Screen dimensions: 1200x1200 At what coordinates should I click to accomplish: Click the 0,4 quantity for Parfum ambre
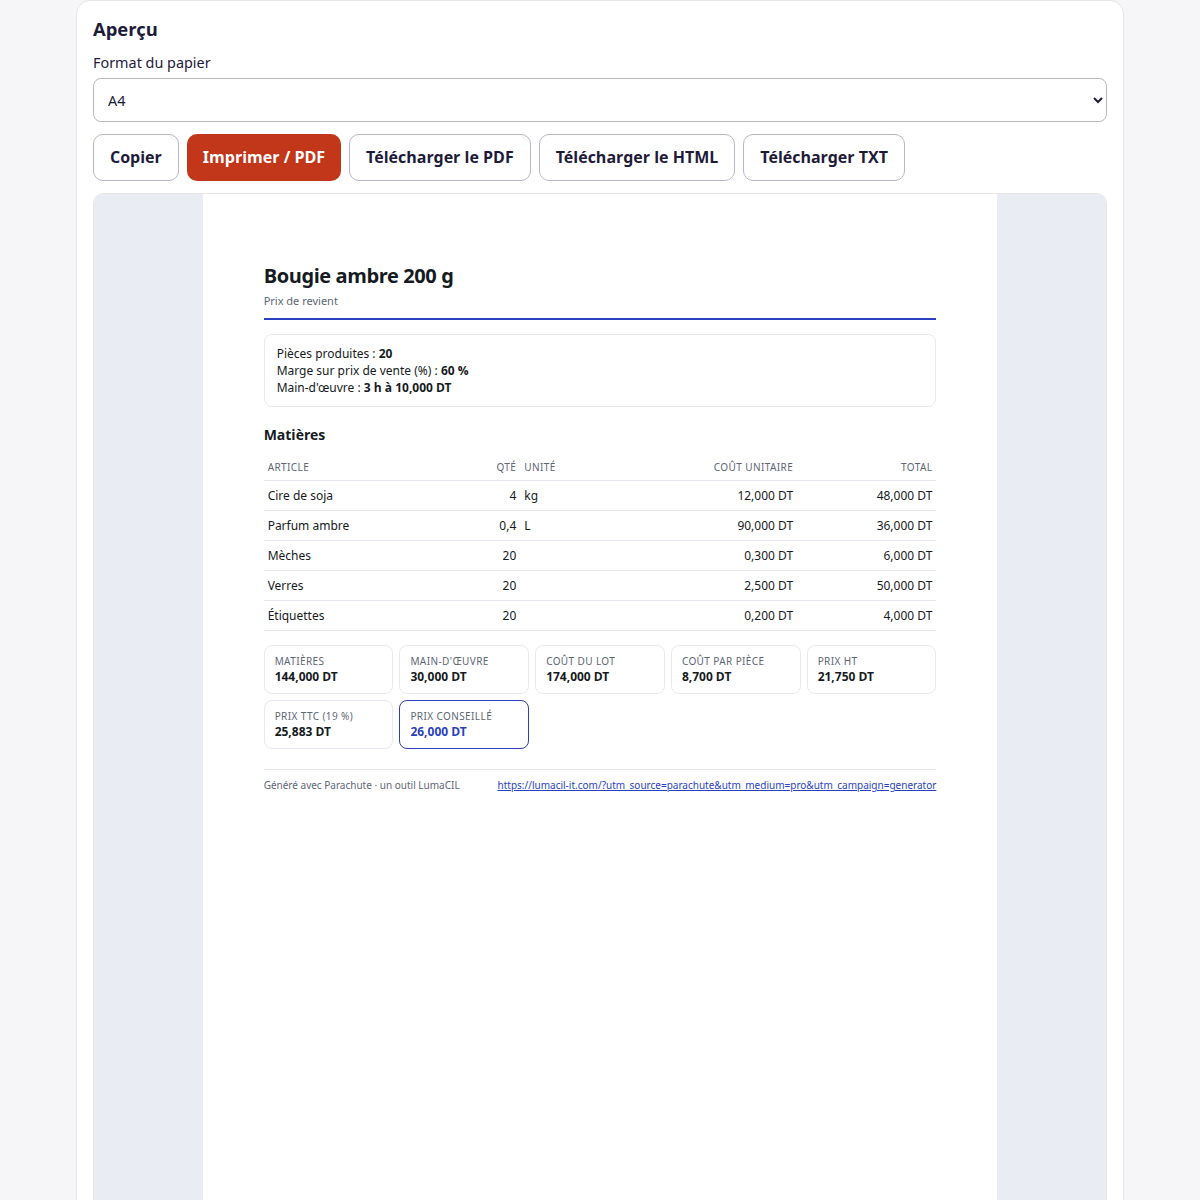(x=508, y=525)
